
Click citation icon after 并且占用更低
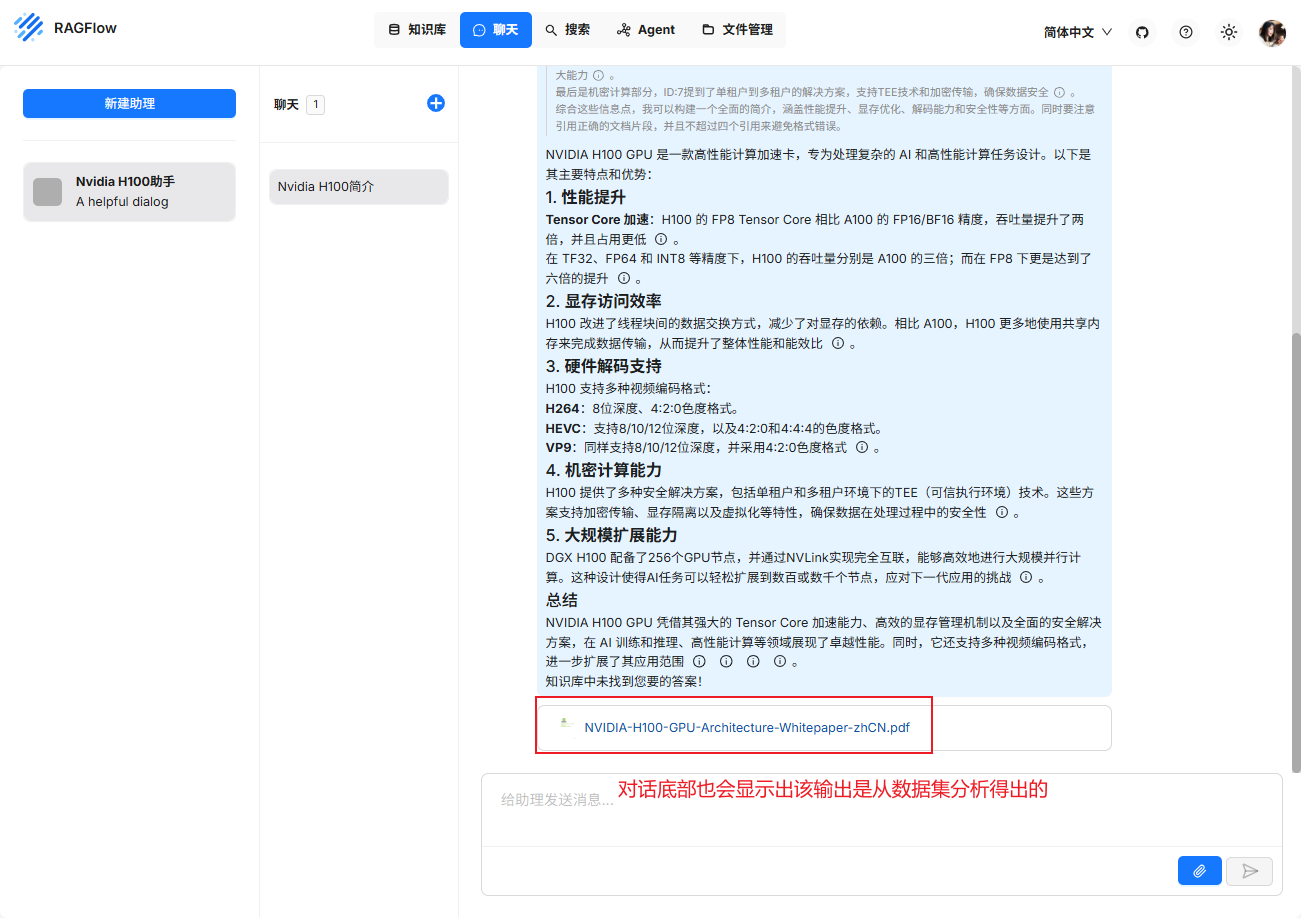pyautogui.click(x=661, y=239)
